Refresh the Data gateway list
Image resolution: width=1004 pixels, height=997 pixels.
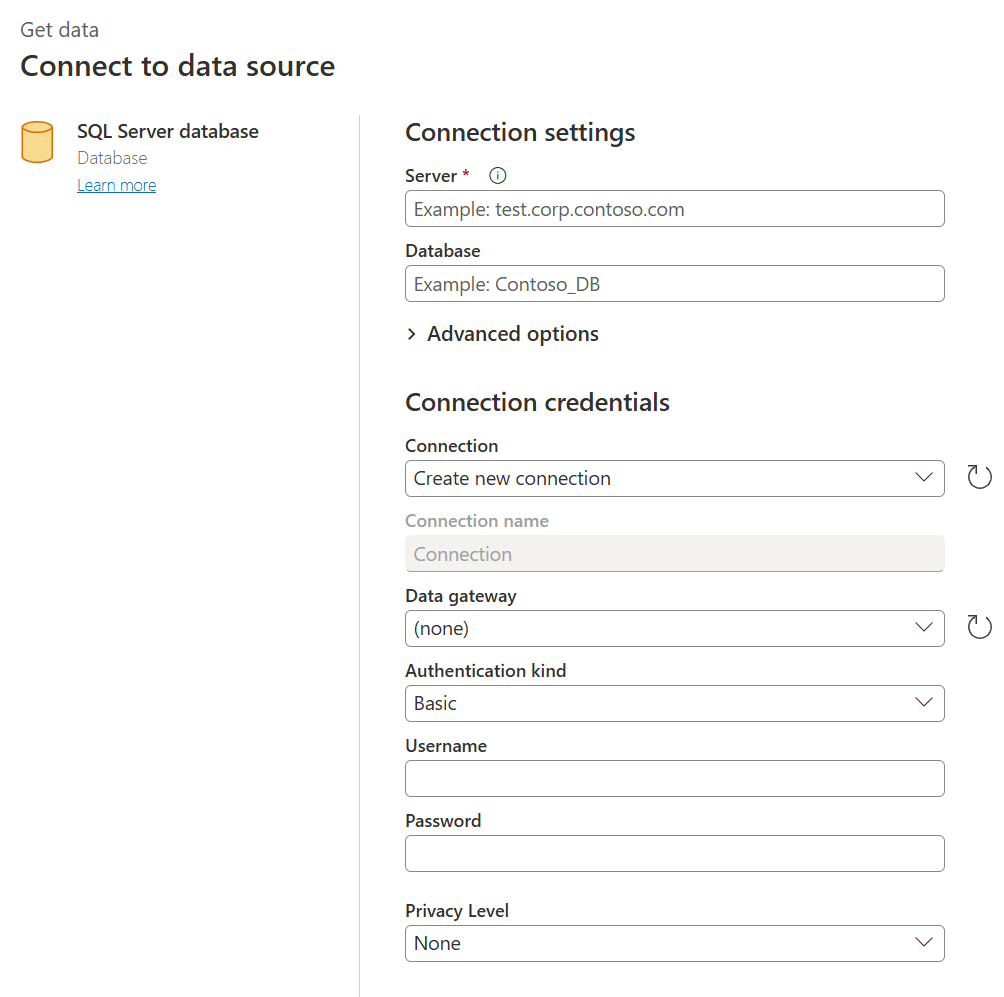click(979, 627)
